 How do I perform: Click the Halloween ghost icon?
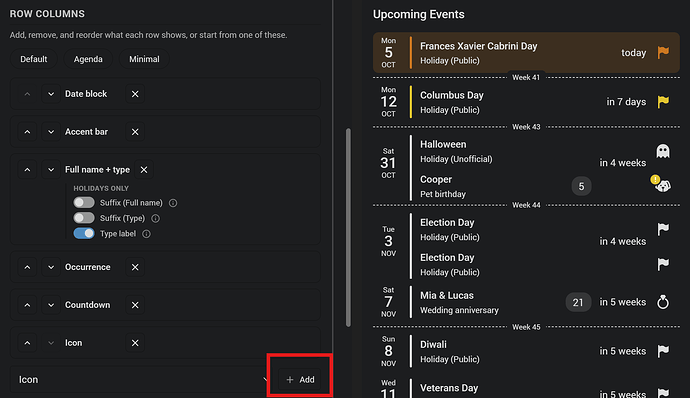click(x=663, y=151)
